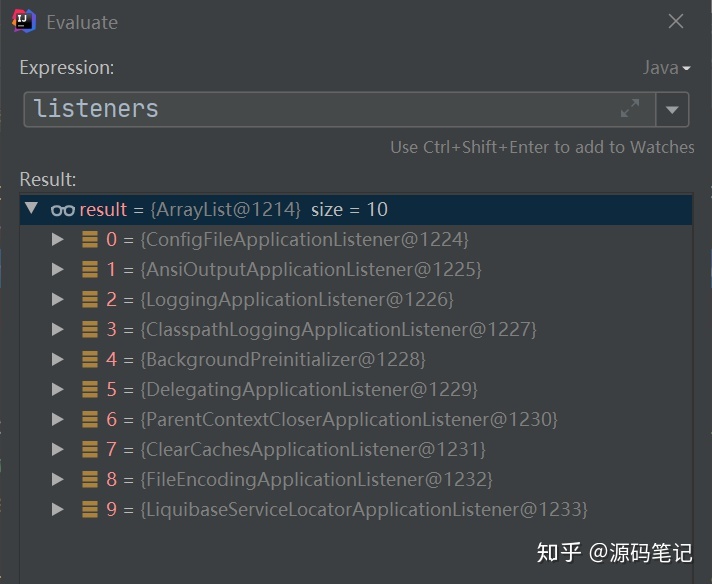Click the Ctrl+Shift+Enter Watches hint text
Screen dimensions: 712x584
542,147
